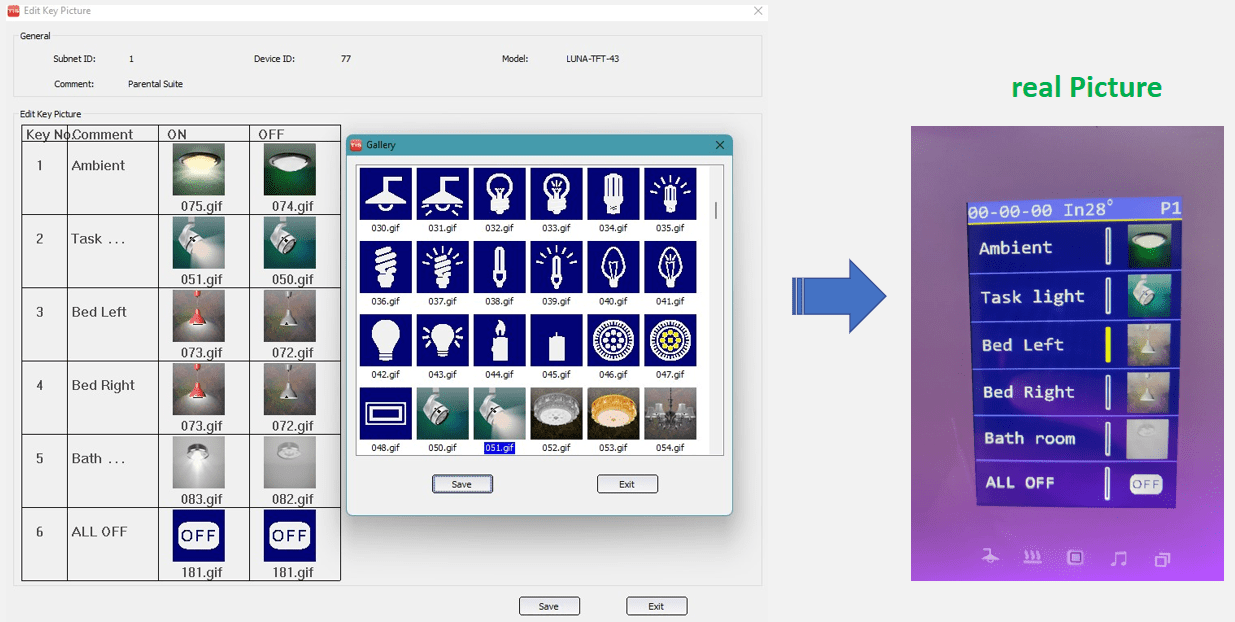This screenshot has width=1235, height=622.
Task: Pick the 038.gif tube lamp icon
Action: pos(499,266)
